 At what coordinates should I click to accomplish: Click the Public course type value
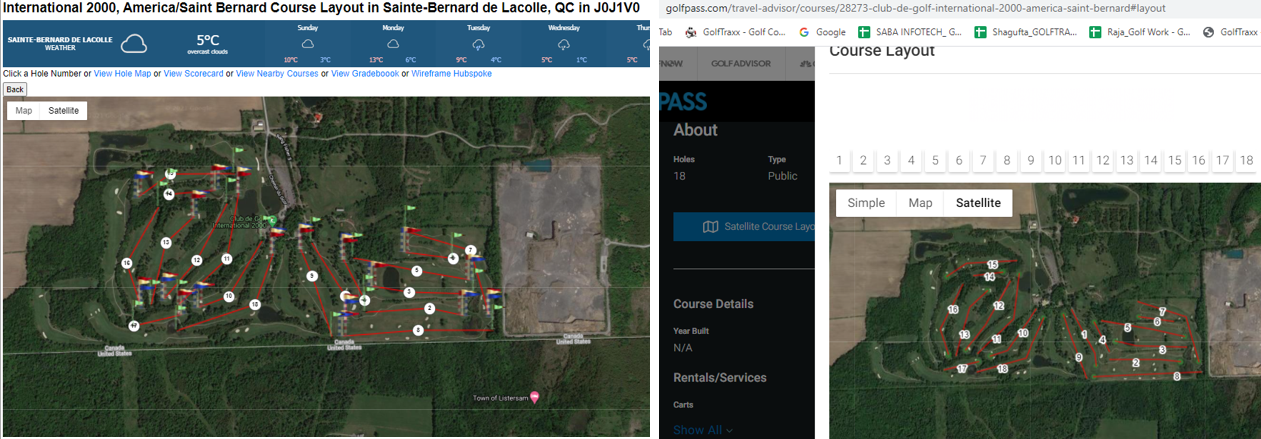click(783, 176)
